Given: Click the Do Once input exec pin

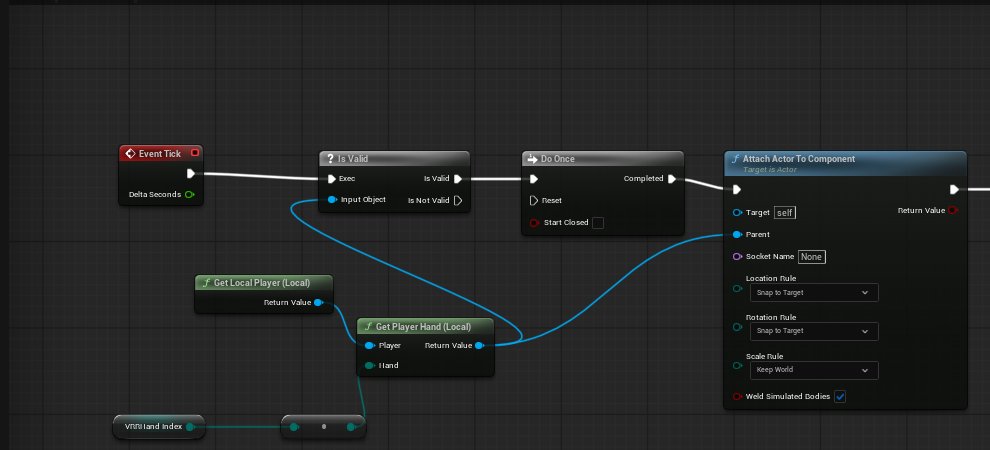Looking at the screenshot, I should 534,179.
